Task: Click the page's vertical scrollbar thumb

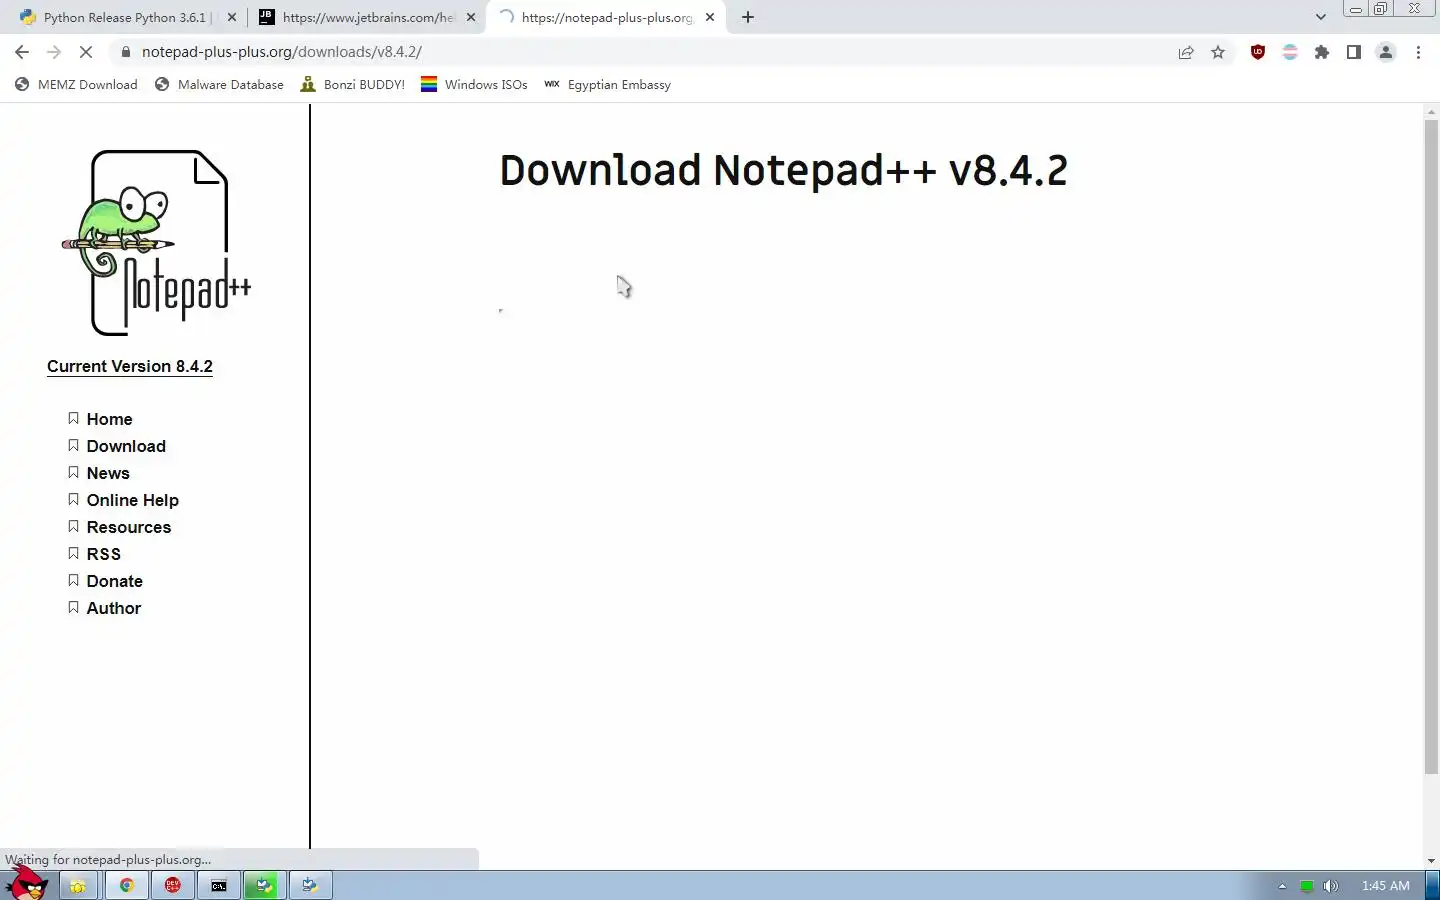Action: coord(1431,445)
